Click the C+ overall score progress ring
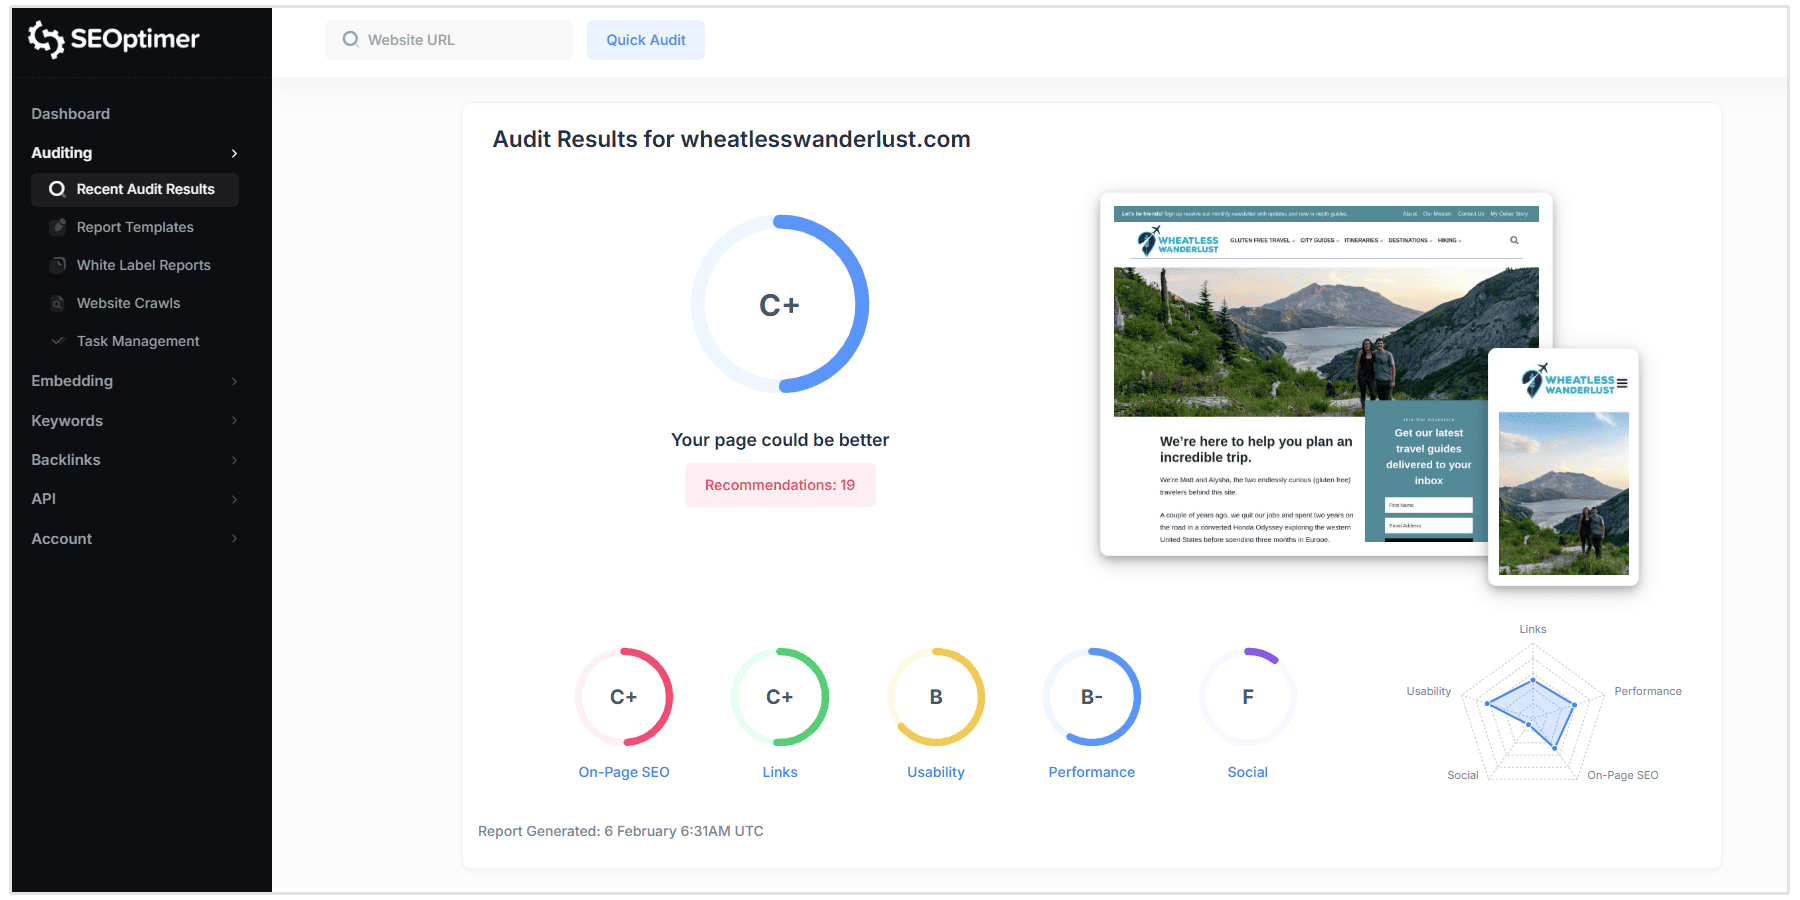 (x=780, y=304)
